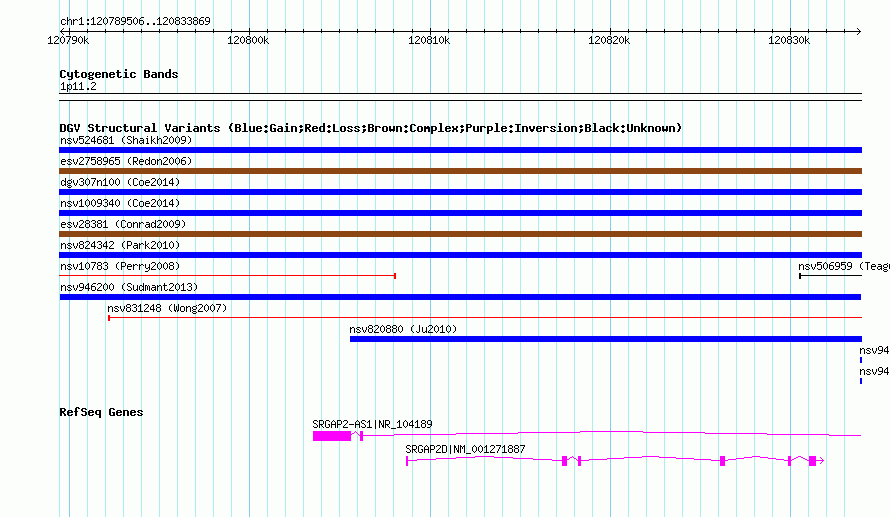Click the Cytogenetic Bands track title
This screenshot has width=890, height=517.
119,74
